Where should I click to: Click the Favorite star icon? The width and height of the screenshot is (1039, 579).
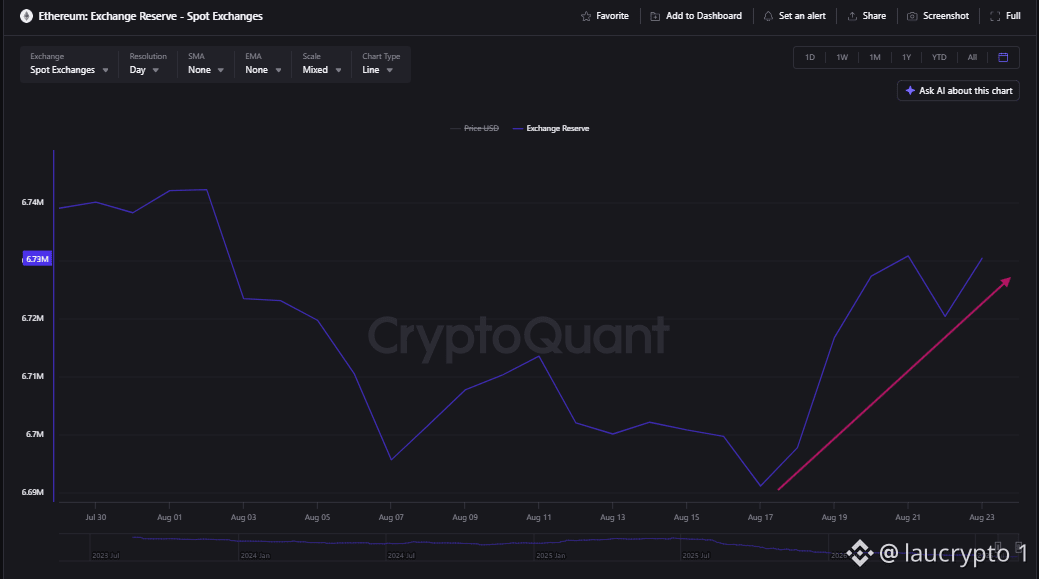click(586, 16)
